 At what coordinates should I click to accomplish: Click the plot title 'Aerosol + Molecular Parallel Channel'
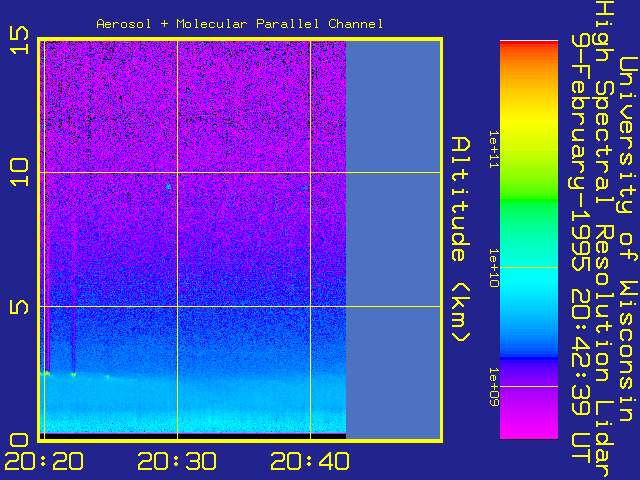240,24
